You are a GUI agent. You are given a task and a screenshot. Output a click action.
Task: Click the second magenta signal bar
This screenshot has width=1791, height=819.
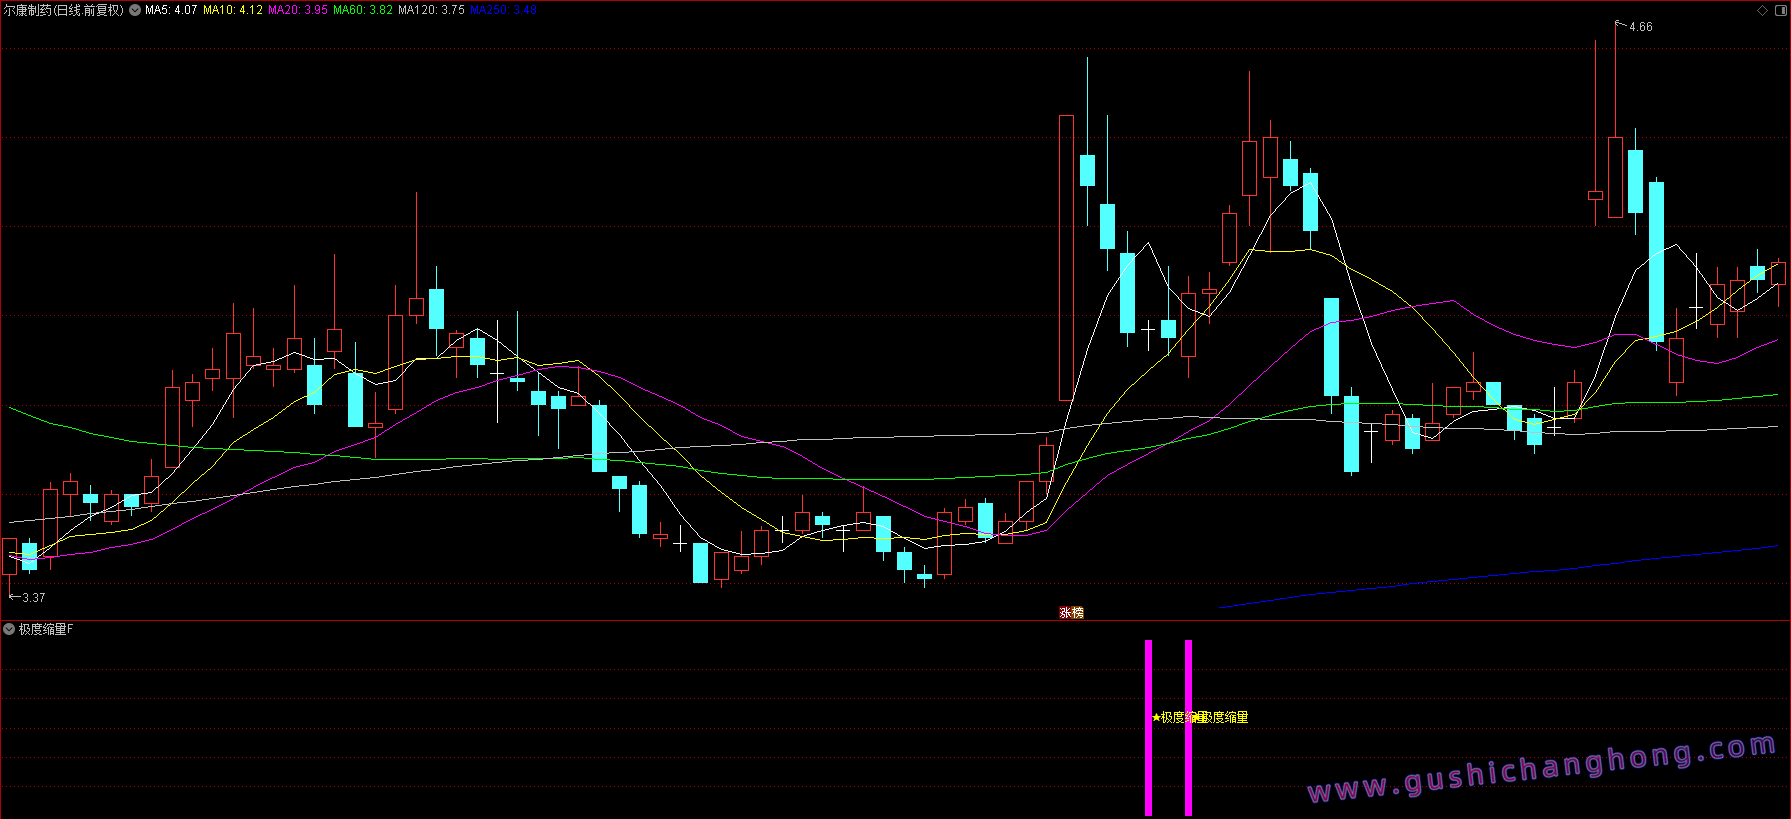click(x=1188, y=727)
